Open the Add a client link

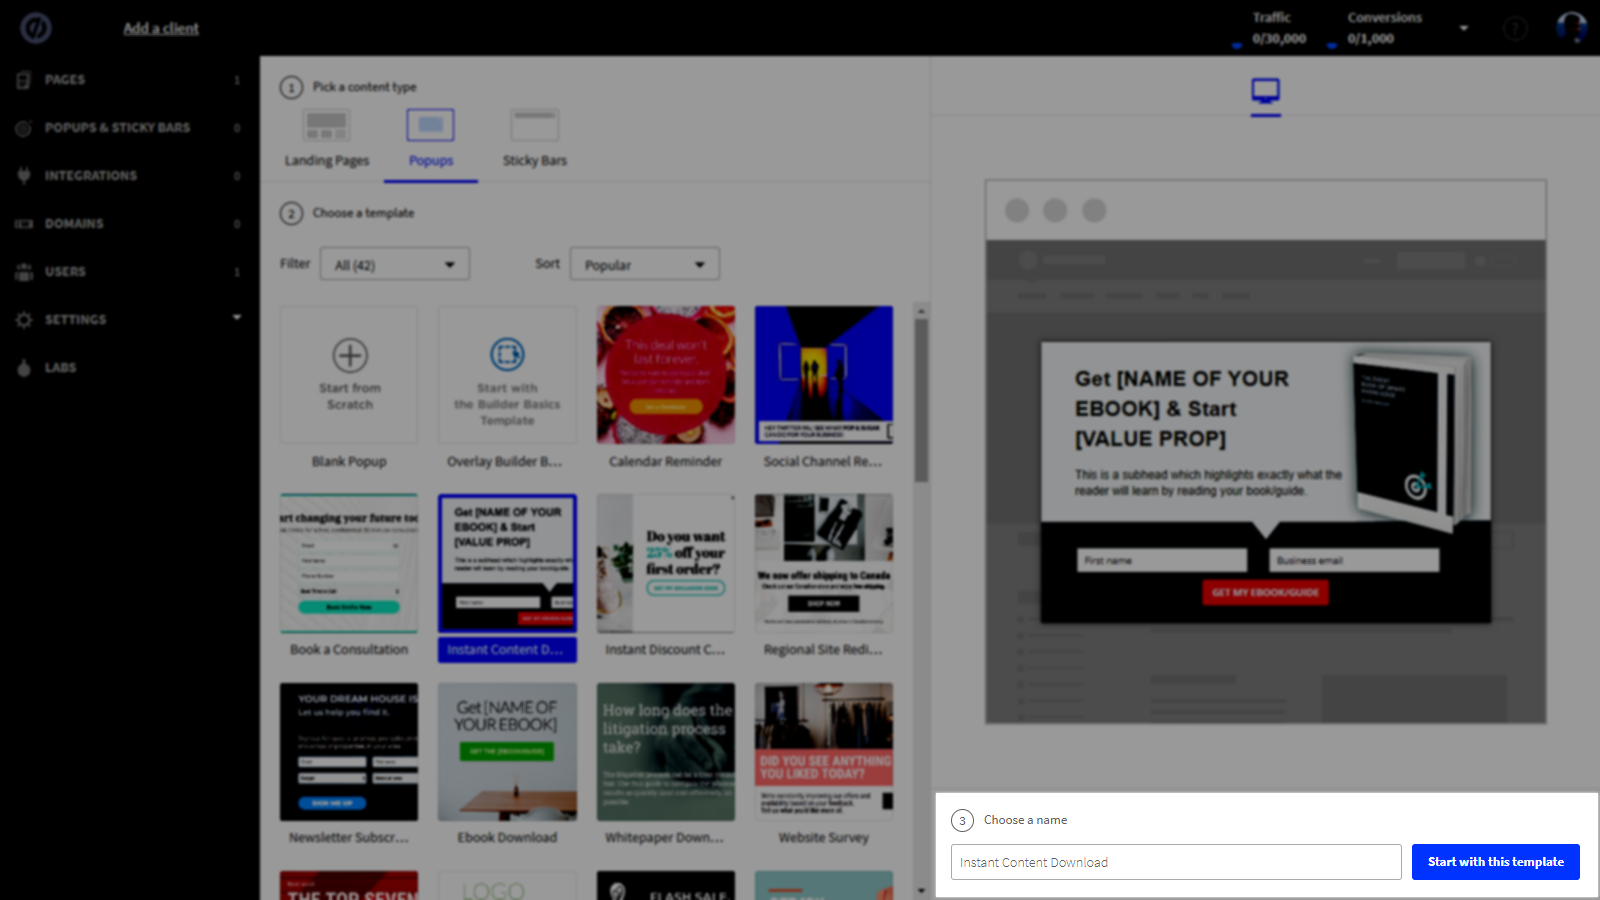pyautogui.click(x=161, y=29)
